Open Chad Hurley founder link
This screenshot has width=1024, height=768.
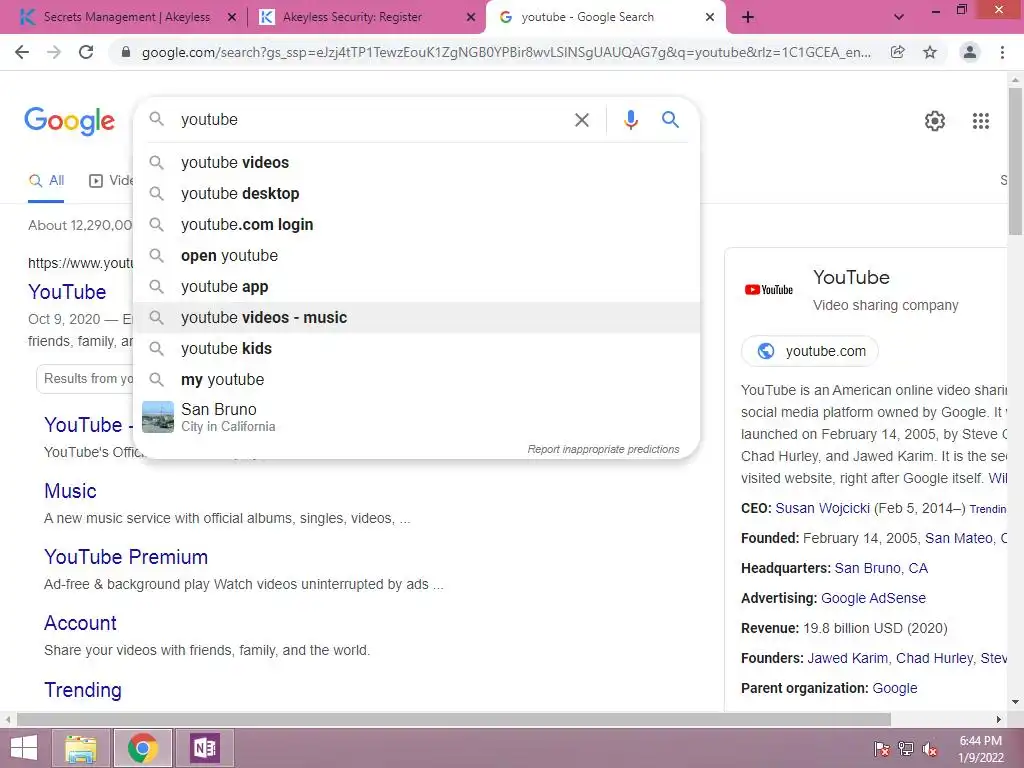click(935, 659)
